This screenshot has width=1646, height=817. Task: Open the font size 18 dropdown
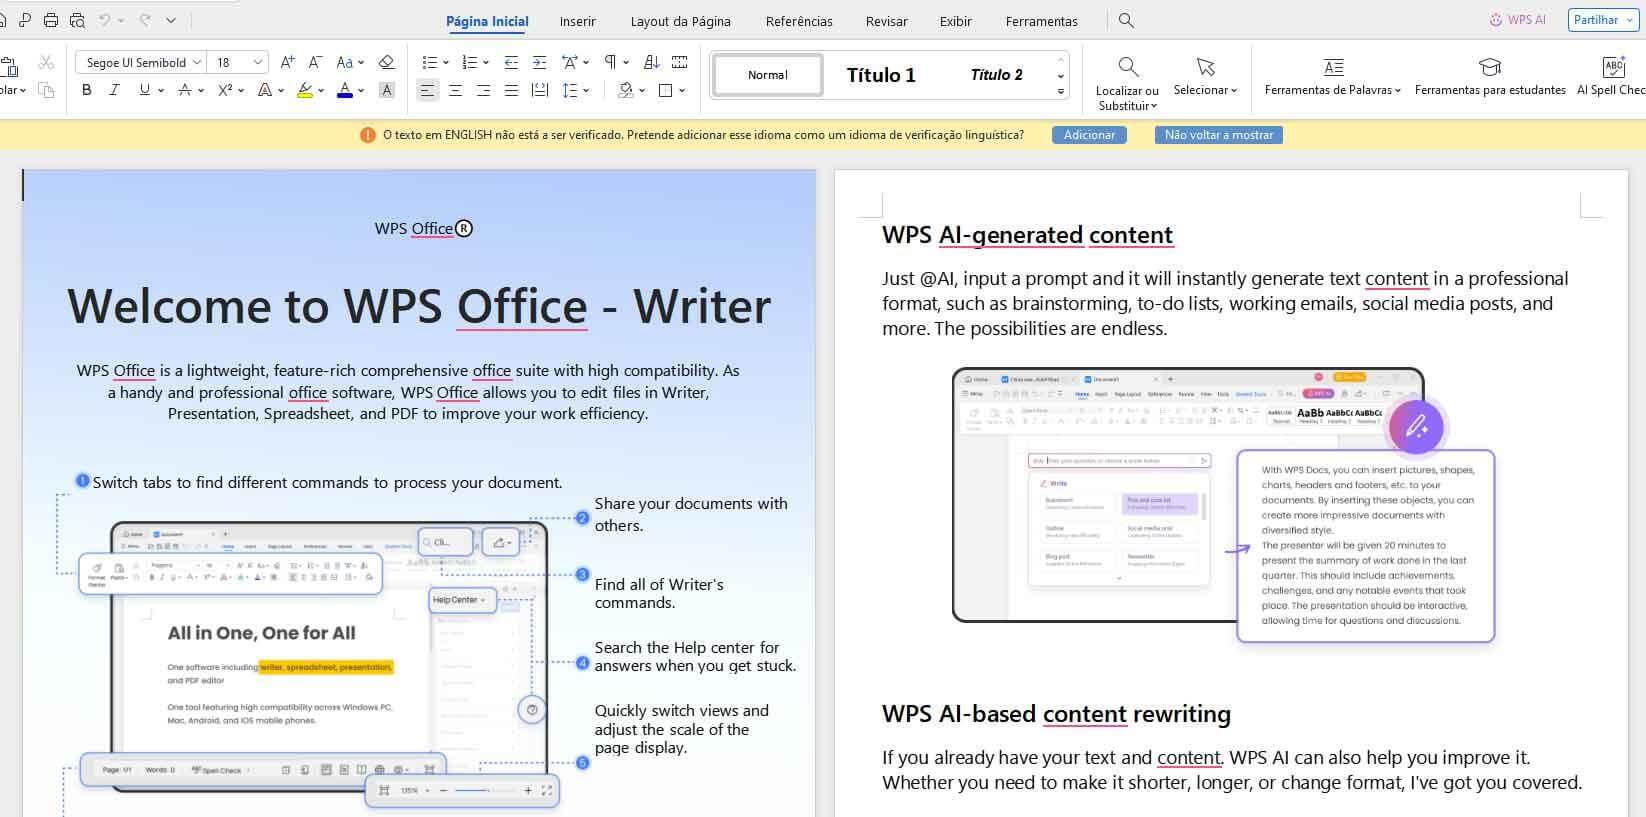tap(258, 62)
